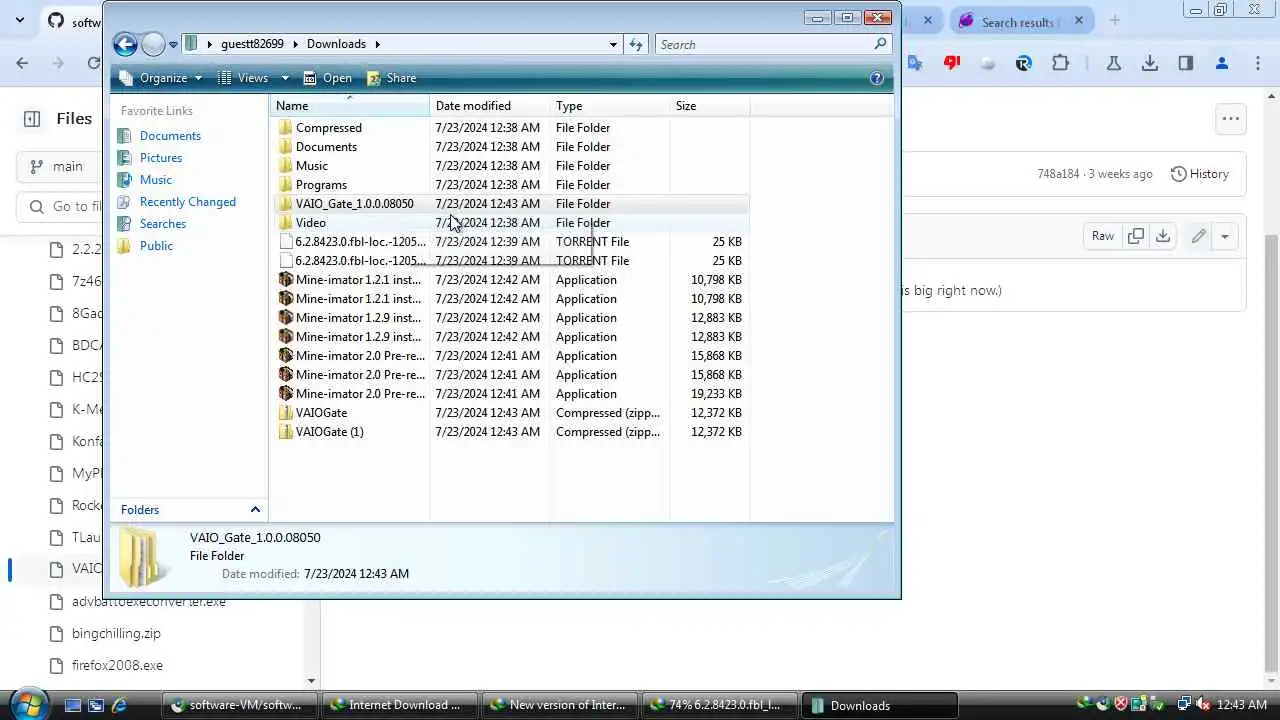This screenshot has width=1280, height=720.
Task: Click the volume muted tray icon
Action: [1203, 705]
